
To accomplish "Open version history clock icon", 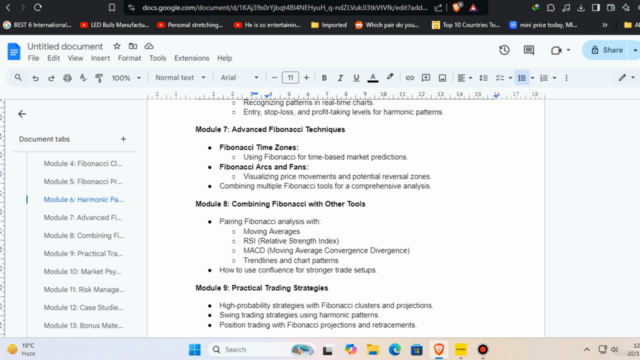I will [504, 50].
